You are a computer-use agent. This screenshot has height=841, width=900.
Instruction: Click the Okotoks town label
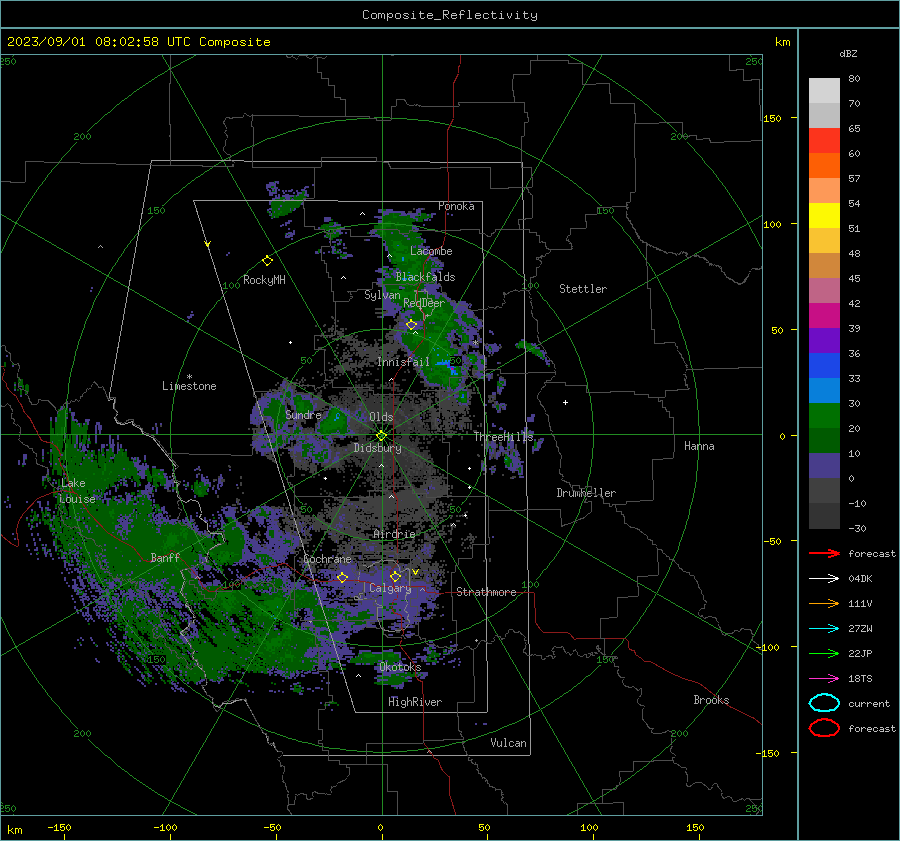click(400, 667)
